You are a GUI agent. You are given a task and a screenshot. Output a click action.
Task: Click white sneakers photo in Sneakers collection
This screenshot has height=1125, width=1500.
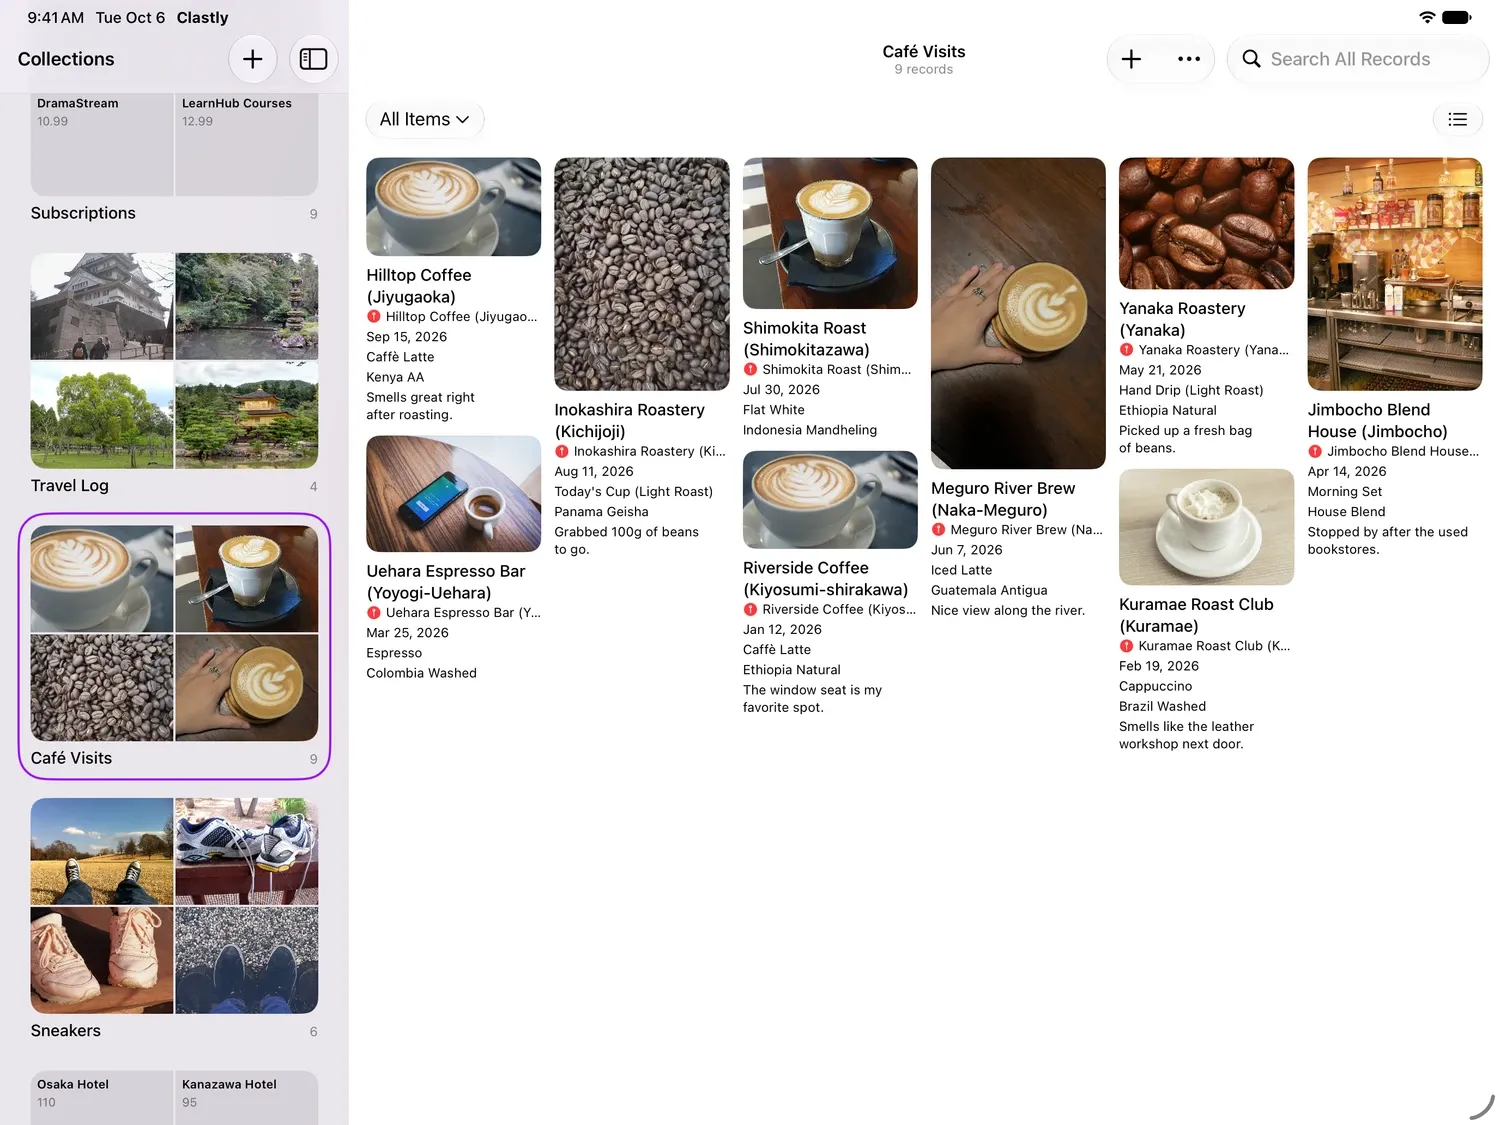(x=247, y=851)
